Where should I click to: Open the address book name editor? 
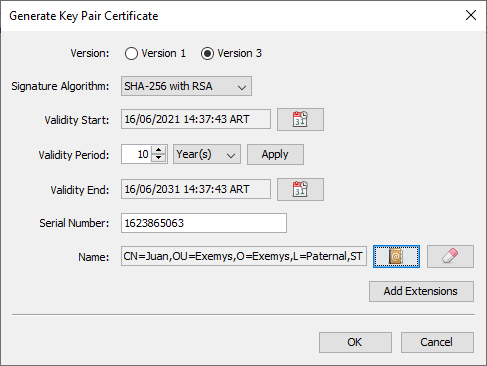pos(396,257)
